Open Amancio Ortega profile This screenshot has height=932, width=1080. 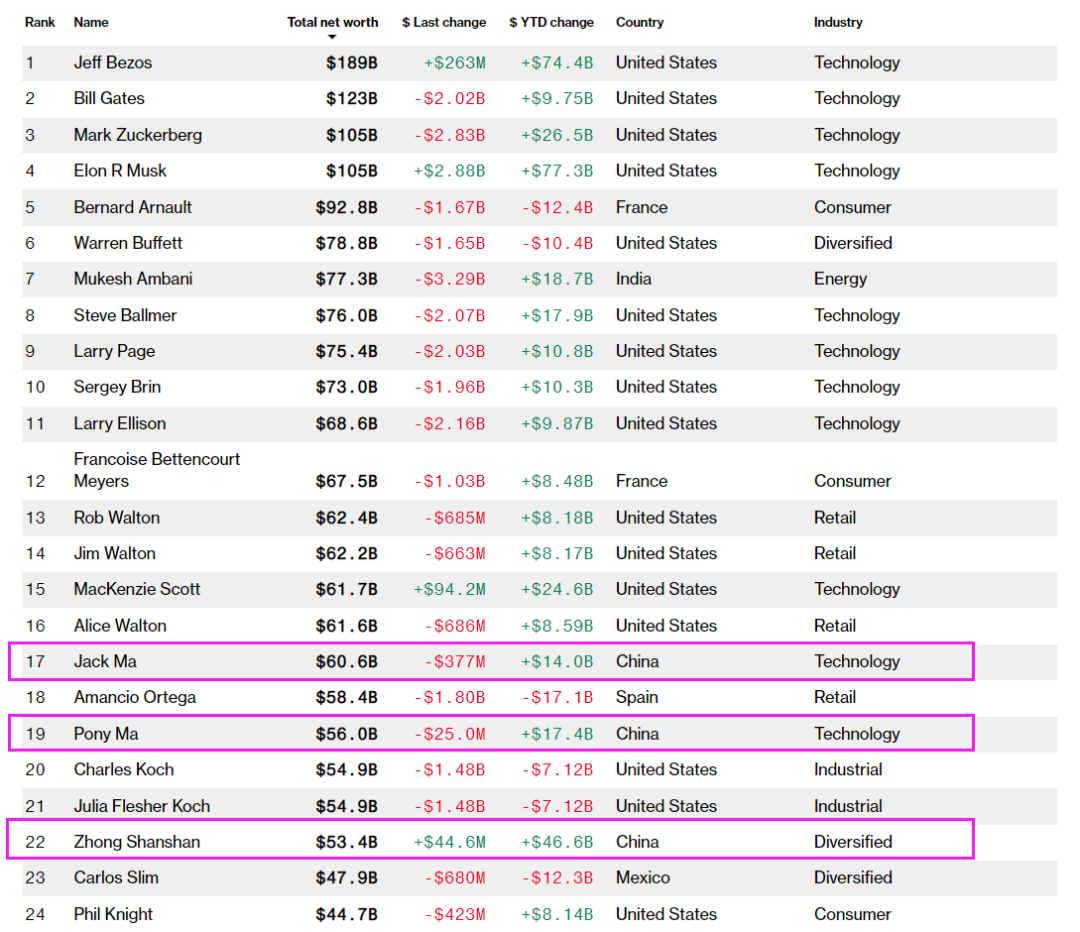(x=134, y=698)
